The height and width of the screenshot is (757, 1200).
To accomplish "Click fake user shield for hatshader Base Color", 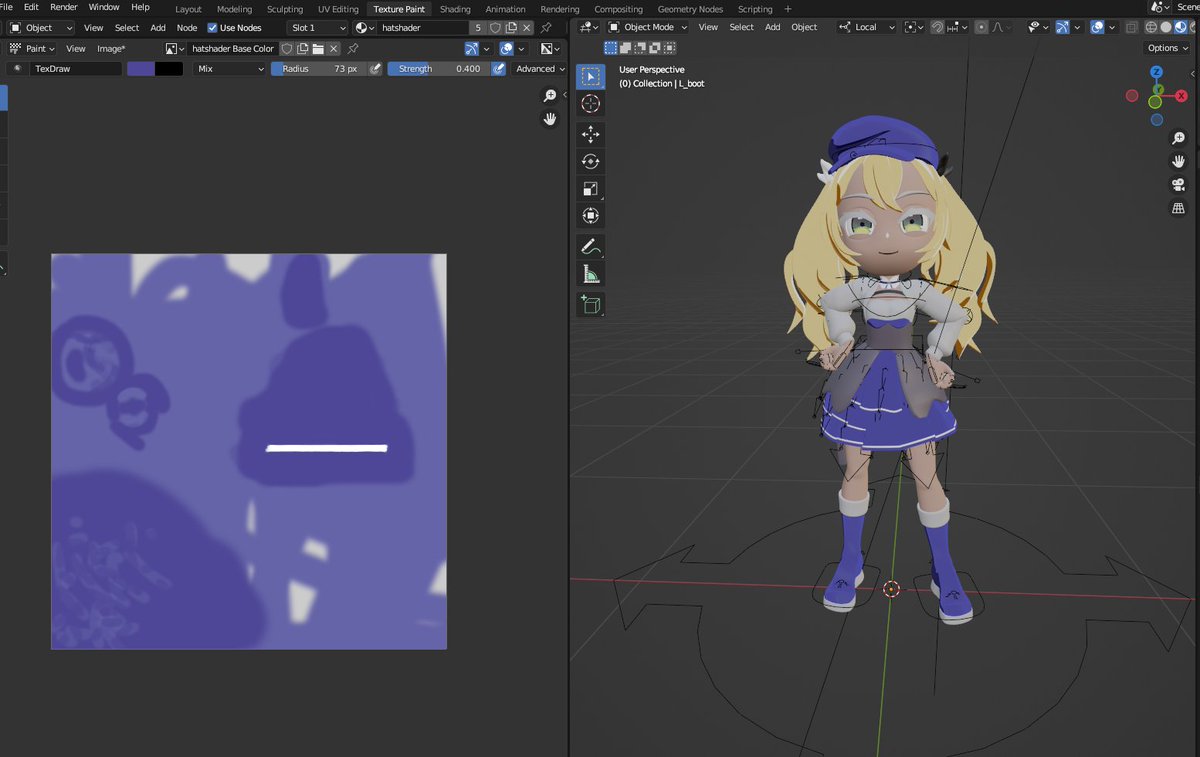I will pos(287,48).
